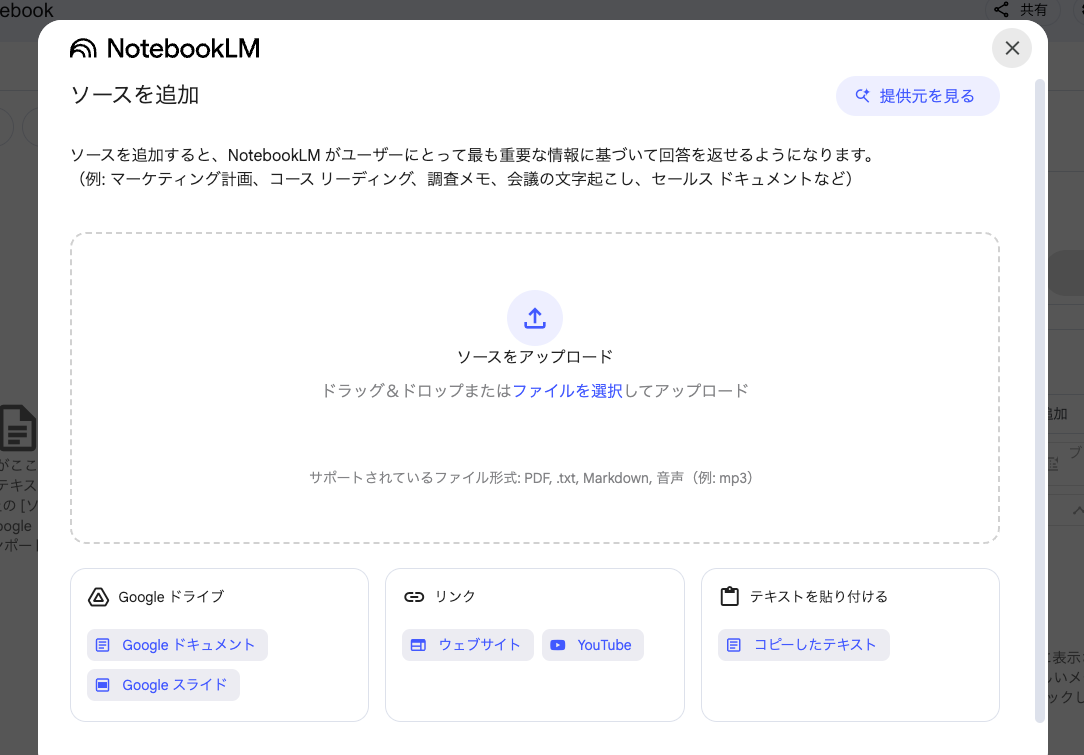The width and height of the screenshot is (1084, 755).
Task: Select the Google スライド option
Action: pos(163,685)
